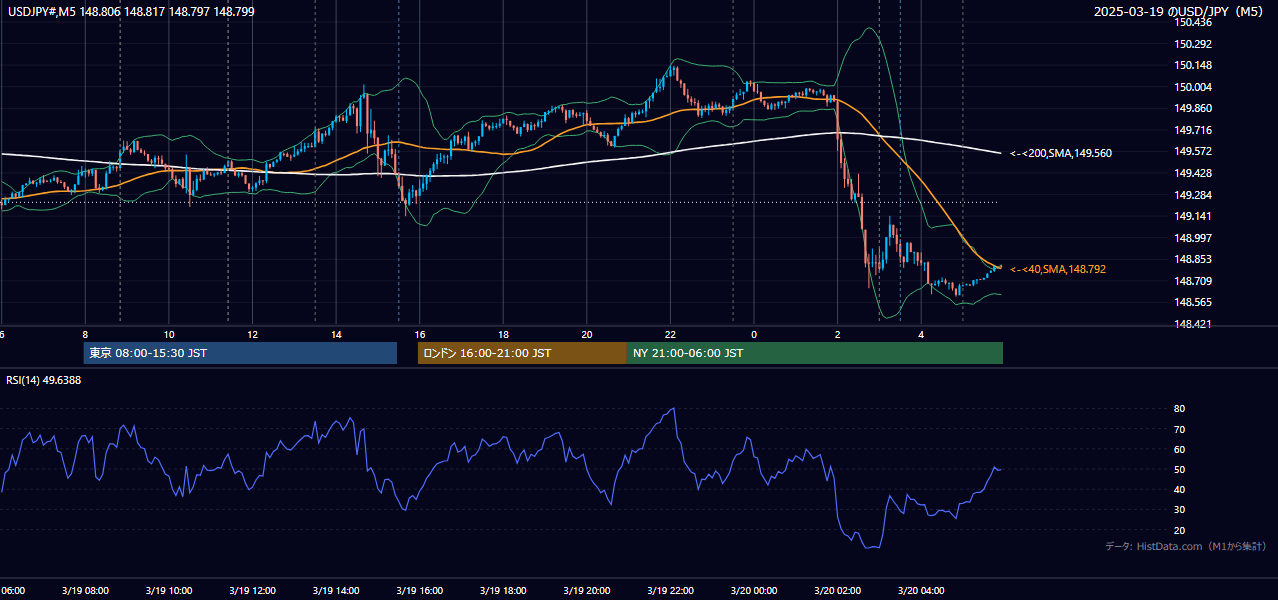Select the 東京 08:00-15:30 JST session bar

tap(240, 353)
